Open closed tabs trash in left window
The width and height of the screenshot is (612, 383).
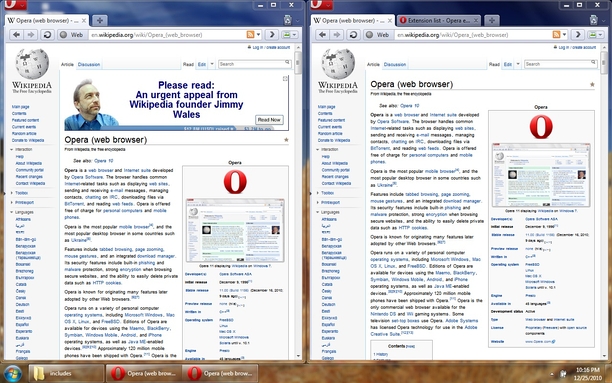[288, 20]
